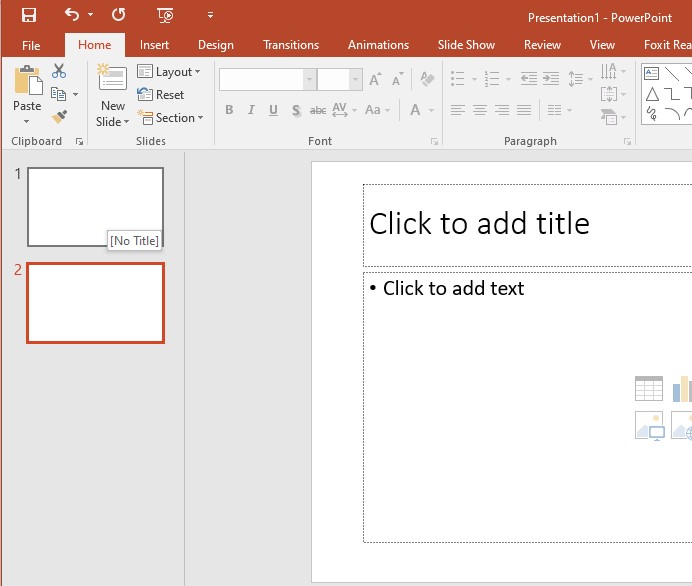Open Text Direction options
The width and height of the screenshot is (692, 586).
tap(613, 71)
